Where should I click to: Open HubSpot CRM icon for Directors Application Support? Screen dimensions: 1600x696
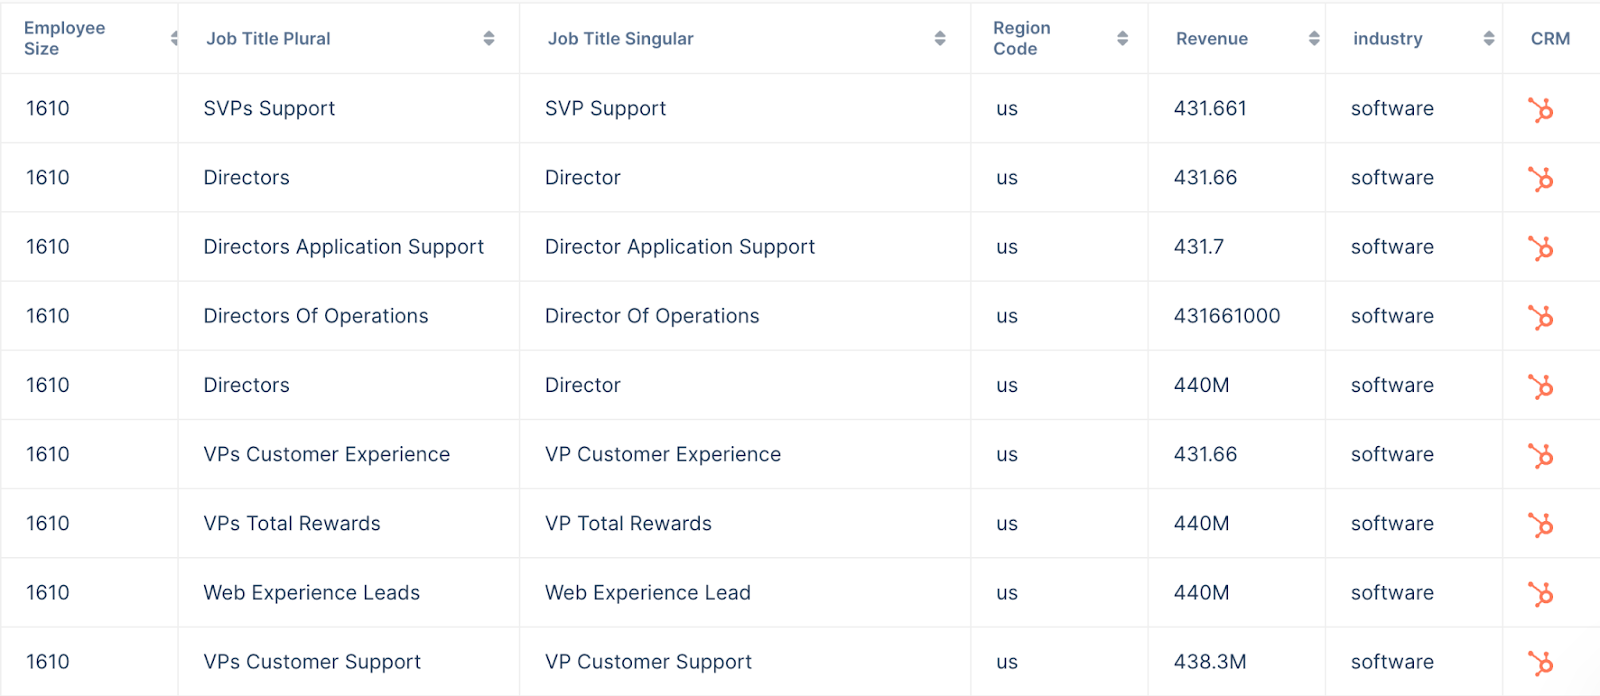[x=1540, y=247]
